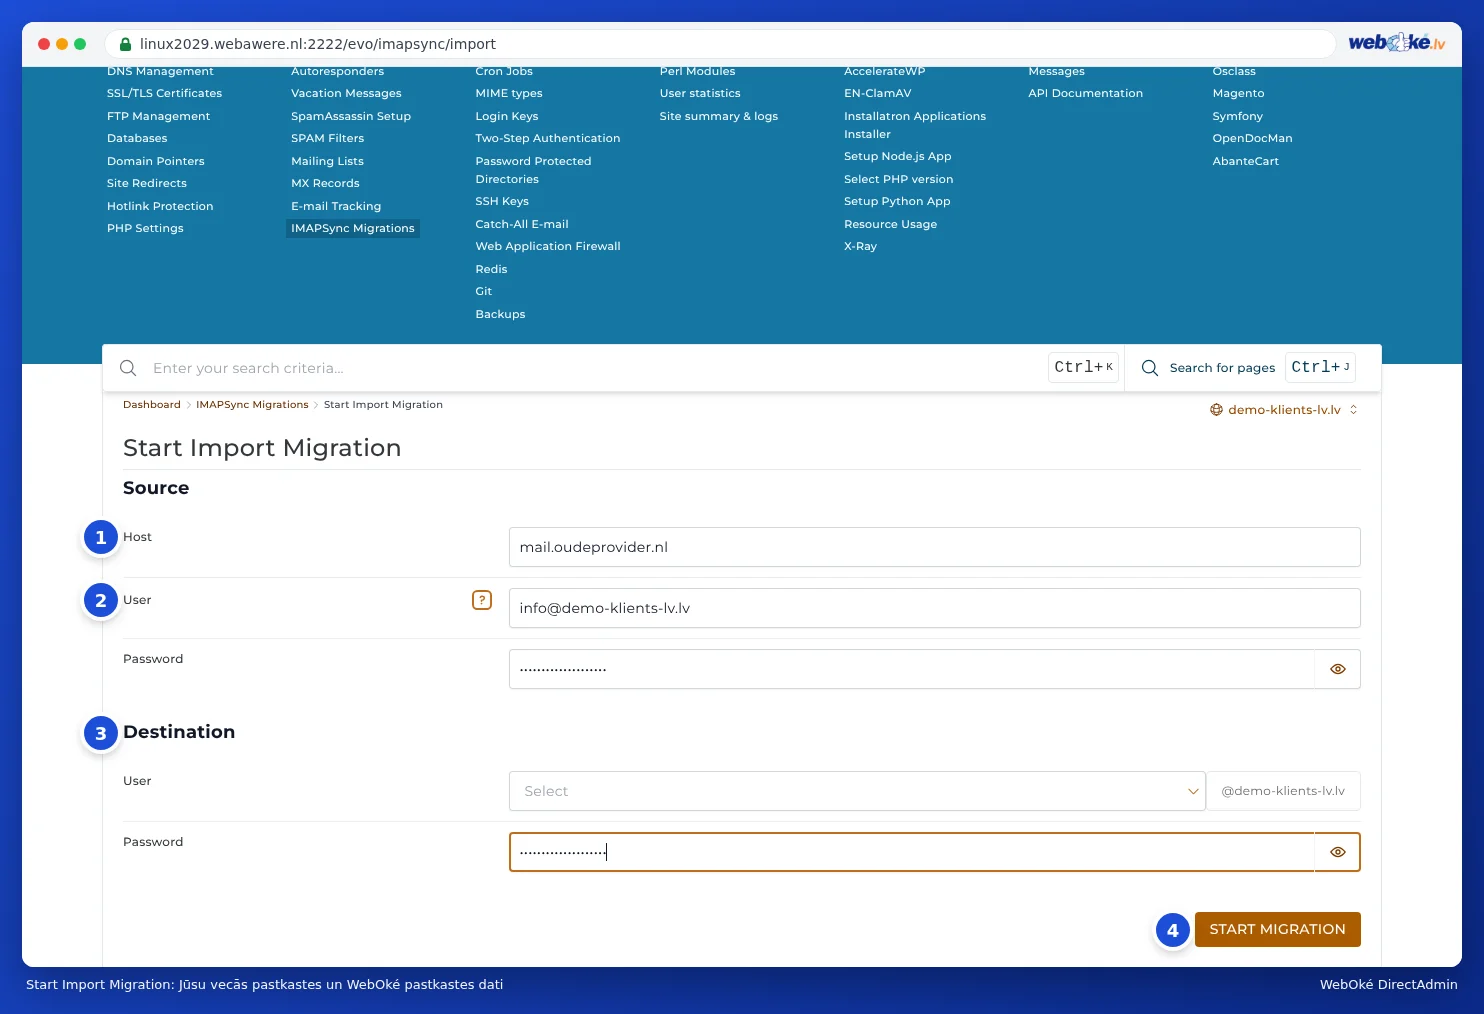The width and height of the screenshot is (1484, 1014).
Task: Show the Source password with the eye icon
Action: click(x=1337, y=669)
